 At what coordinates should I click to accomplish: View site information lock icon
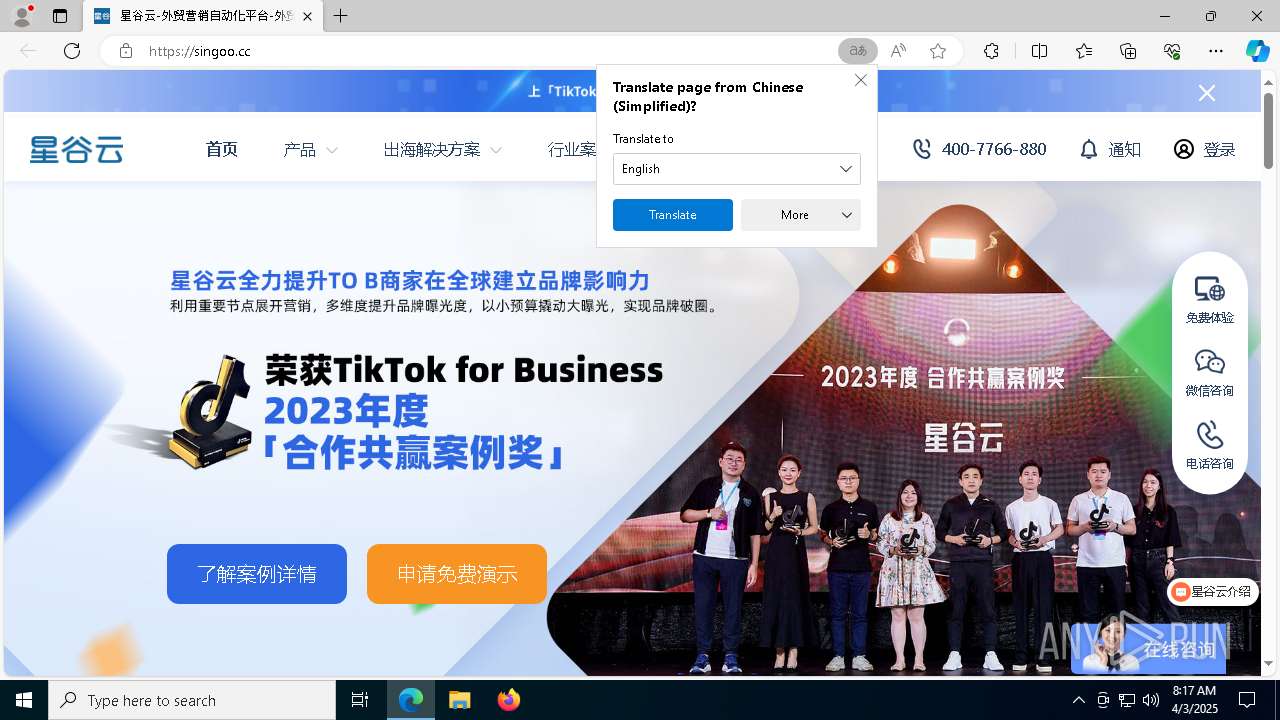coord(126,51)
